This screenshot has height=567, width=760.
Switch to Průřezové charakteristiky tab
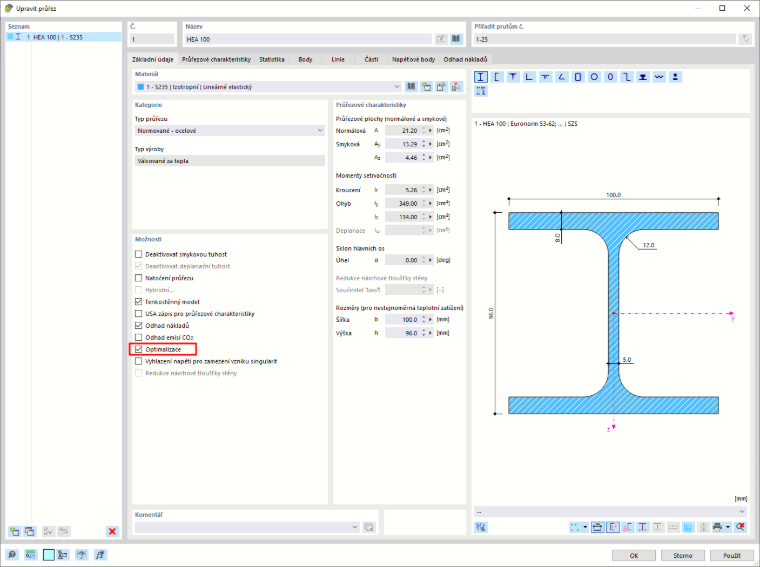point(216,59)
